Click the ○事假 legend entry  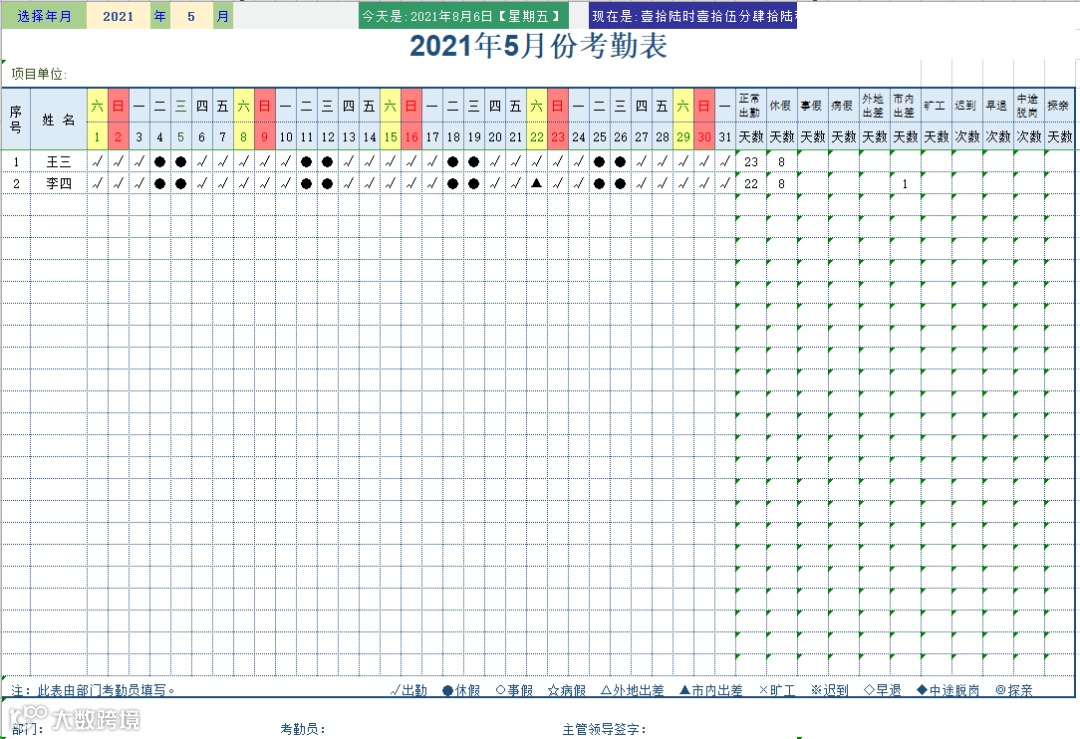point(514,690)
